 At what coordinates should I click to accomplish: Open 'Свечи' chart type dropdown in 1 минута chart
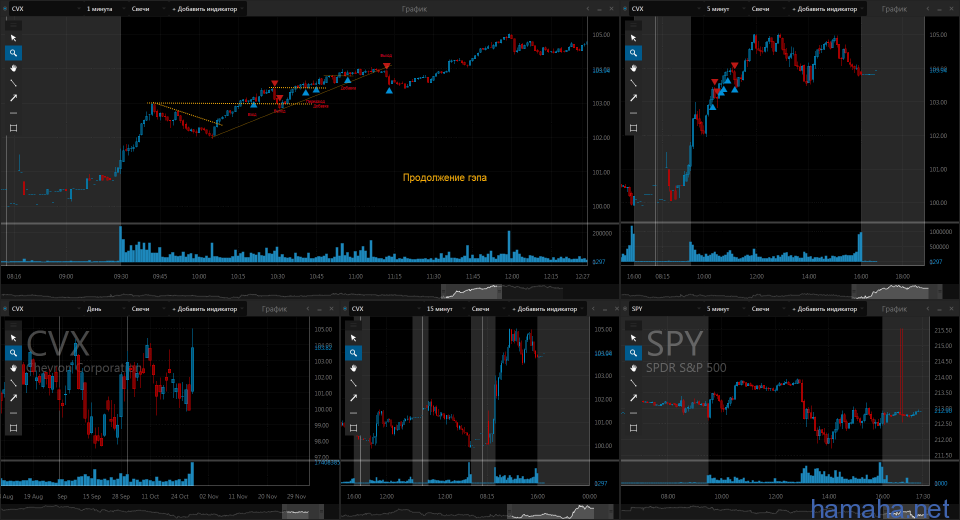point(147,9)
